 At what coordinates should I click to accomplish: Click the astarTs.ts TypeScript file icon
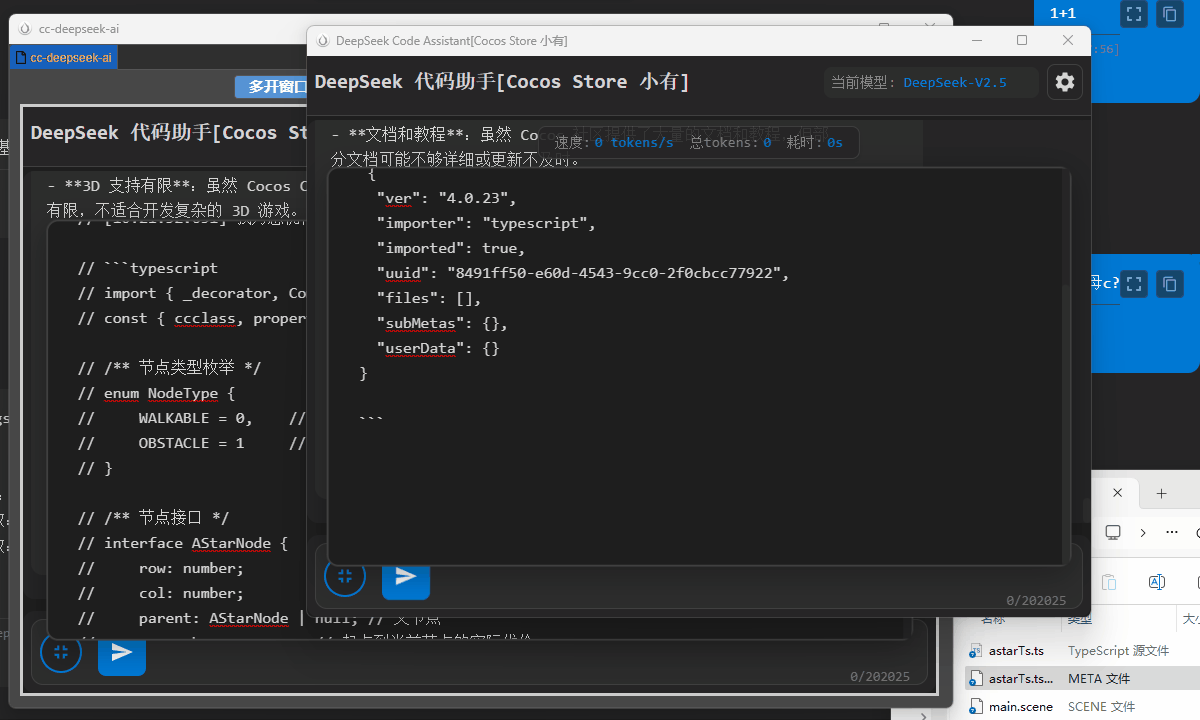click(x=976, y=651)
